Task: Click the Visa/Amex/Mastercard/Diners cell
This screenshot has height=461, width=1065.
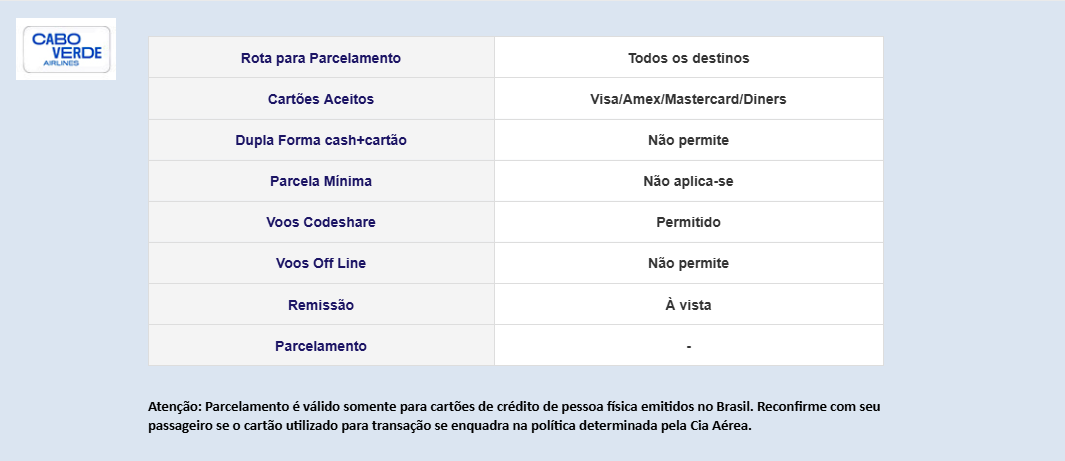Action: pos(689,99)
